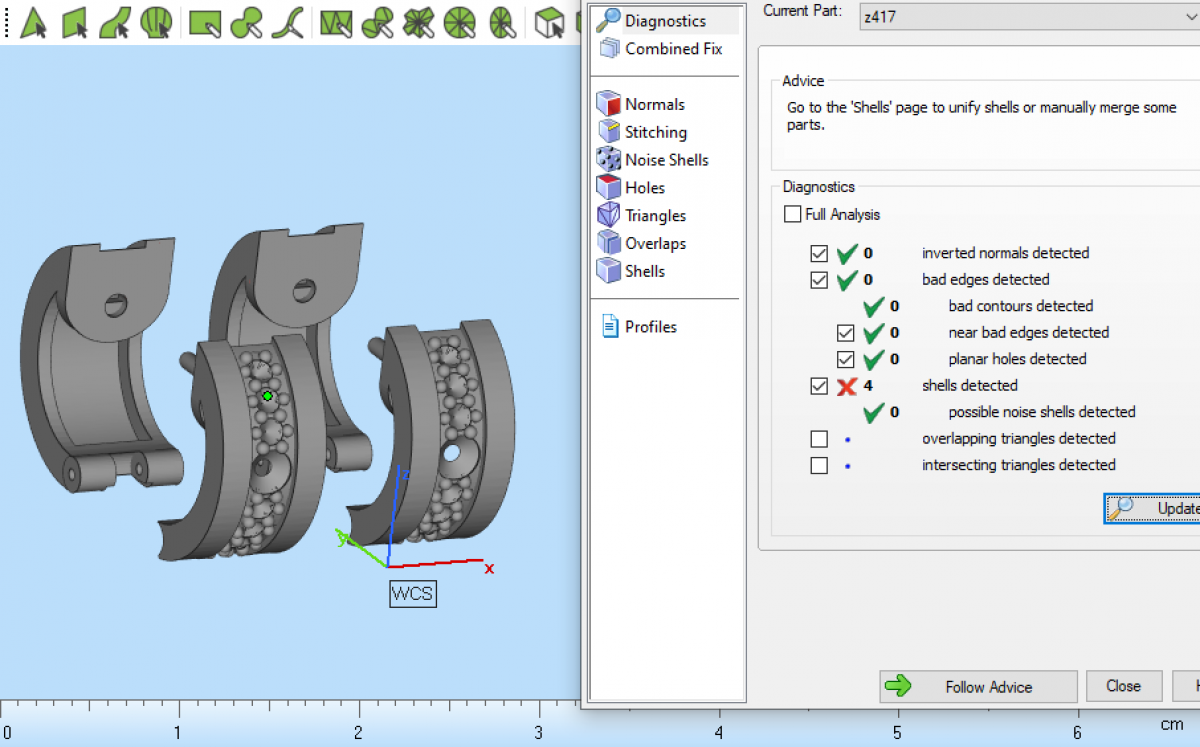Image resolution: width=1200 pixels, height=747 pixels.
Task: Open the Normals fix page
Action: 654,104
